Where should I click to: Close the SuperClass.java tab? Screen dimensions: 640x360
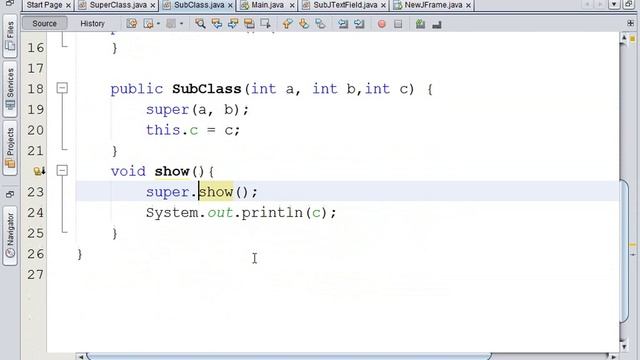coord(153,5)
